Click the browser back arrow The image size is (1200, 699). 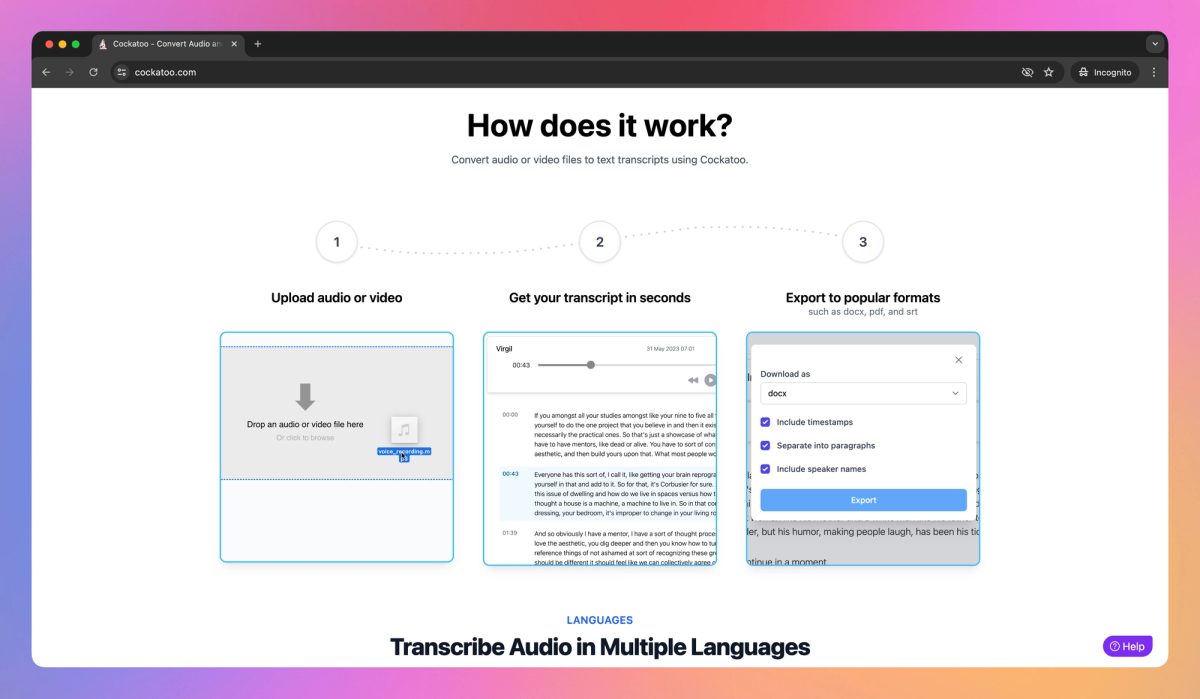coord(46,72)
